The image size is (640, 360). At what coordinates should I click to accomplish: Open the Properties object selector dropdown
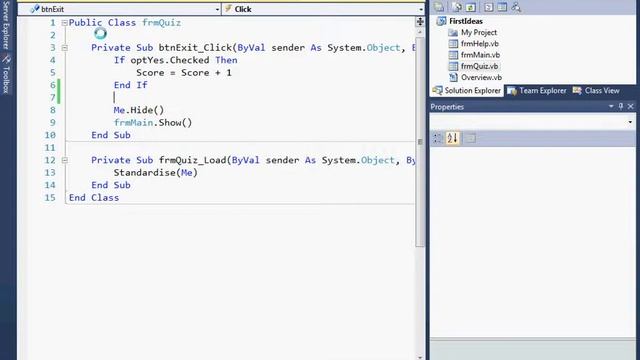coord(630,122)
